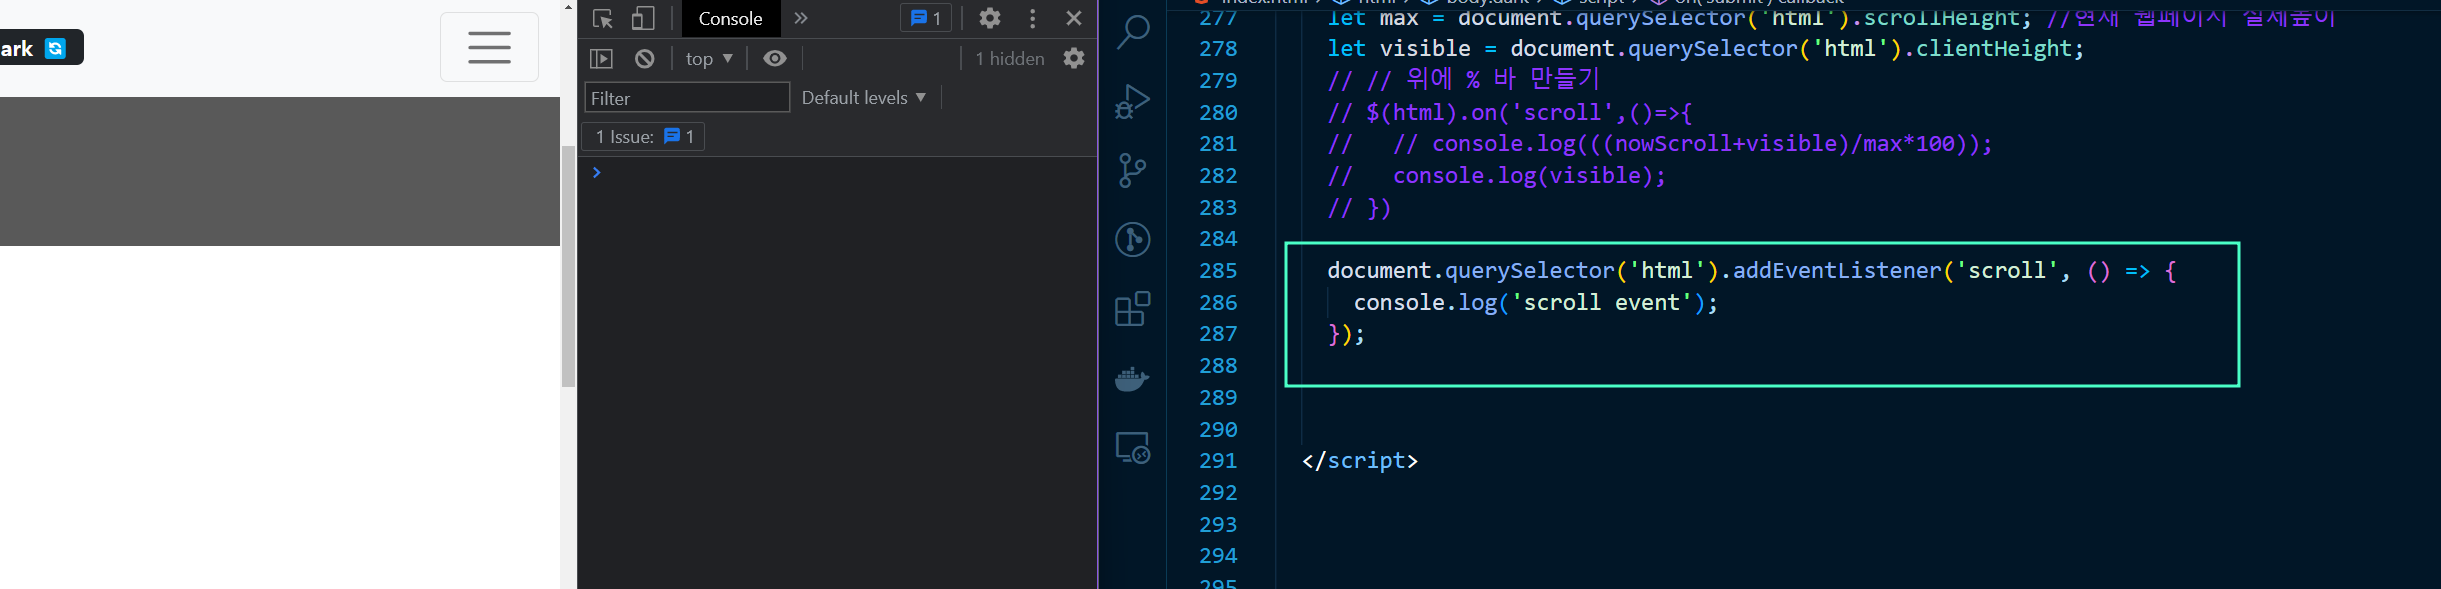Viewport: 2441px width, 589px height.
Task: Toggle the device toolbar in DevTools
Action: pos(643,18)
